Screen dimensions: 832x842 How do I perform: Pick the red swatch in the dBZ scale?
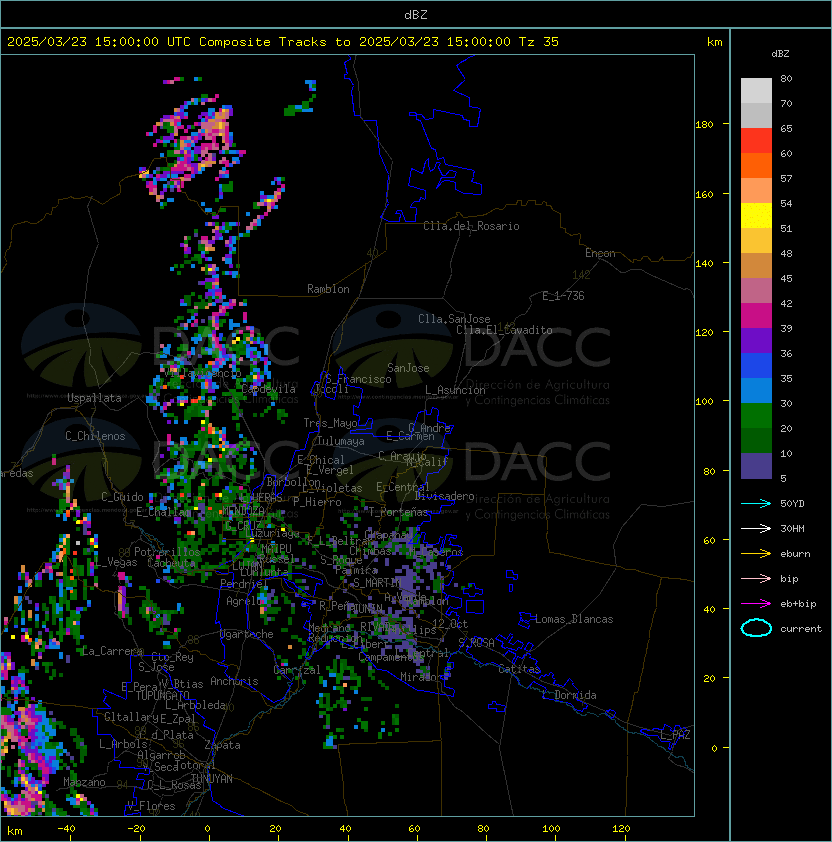coord(756,141)
